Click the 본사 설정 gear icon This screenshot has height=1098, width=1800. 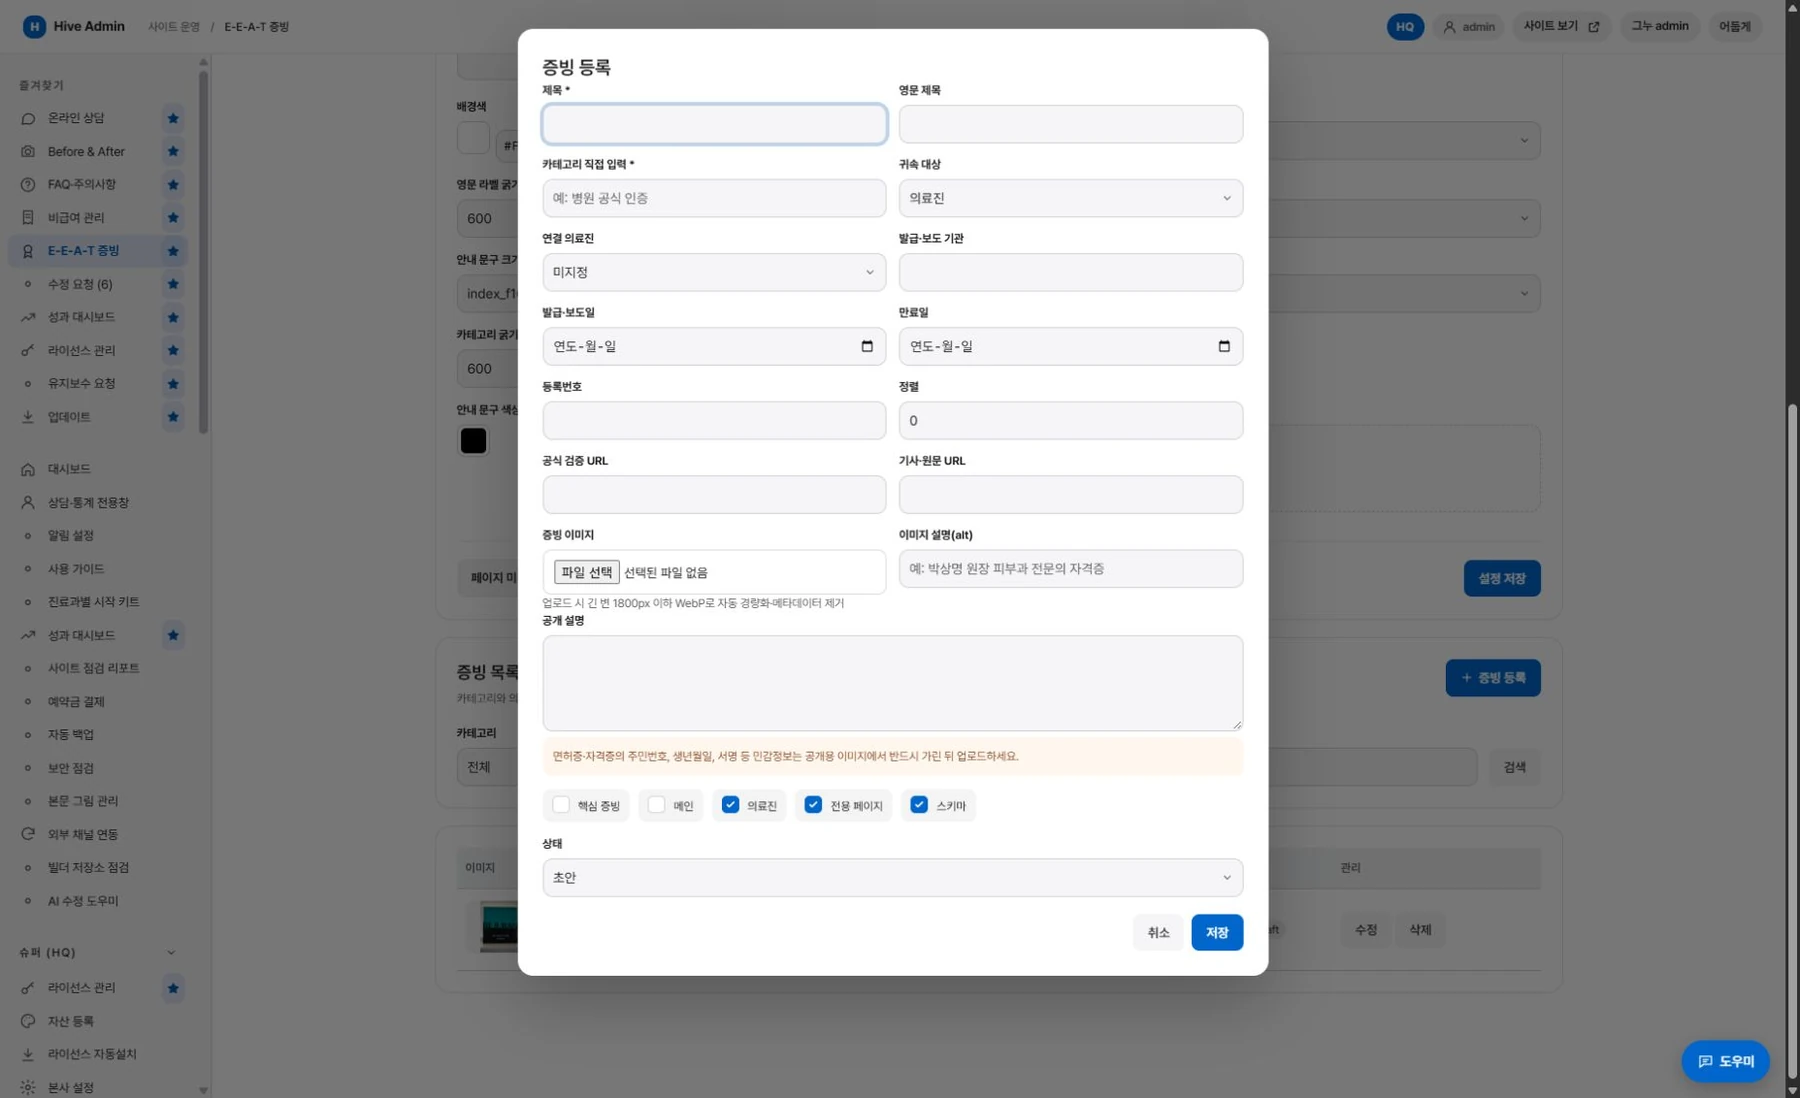click(x=28, y=1087)
